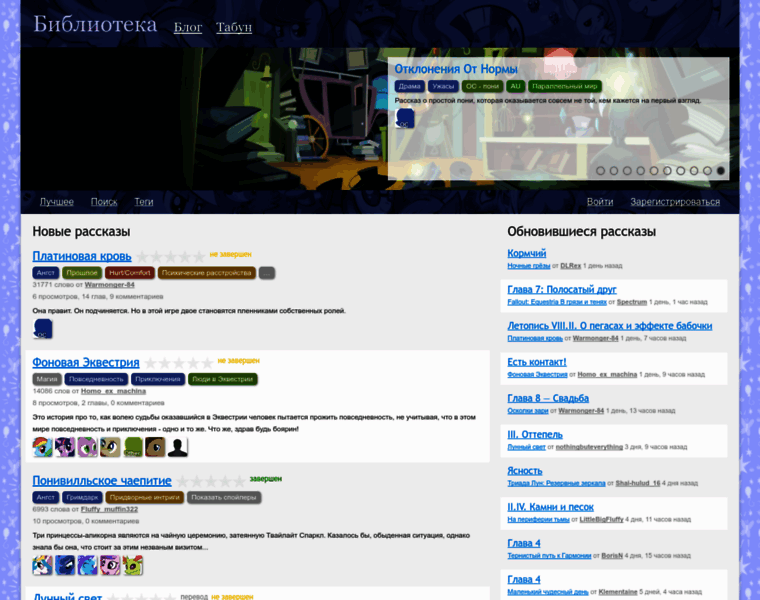Click the Люди в Эквестрии tag

(222, 379)
